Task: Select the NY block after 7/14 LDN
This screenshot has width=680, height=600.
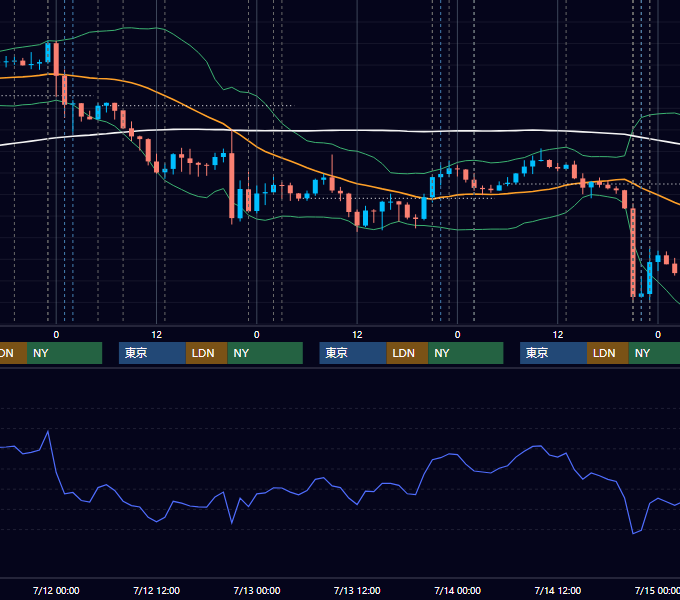Action: tap(654, 353)
